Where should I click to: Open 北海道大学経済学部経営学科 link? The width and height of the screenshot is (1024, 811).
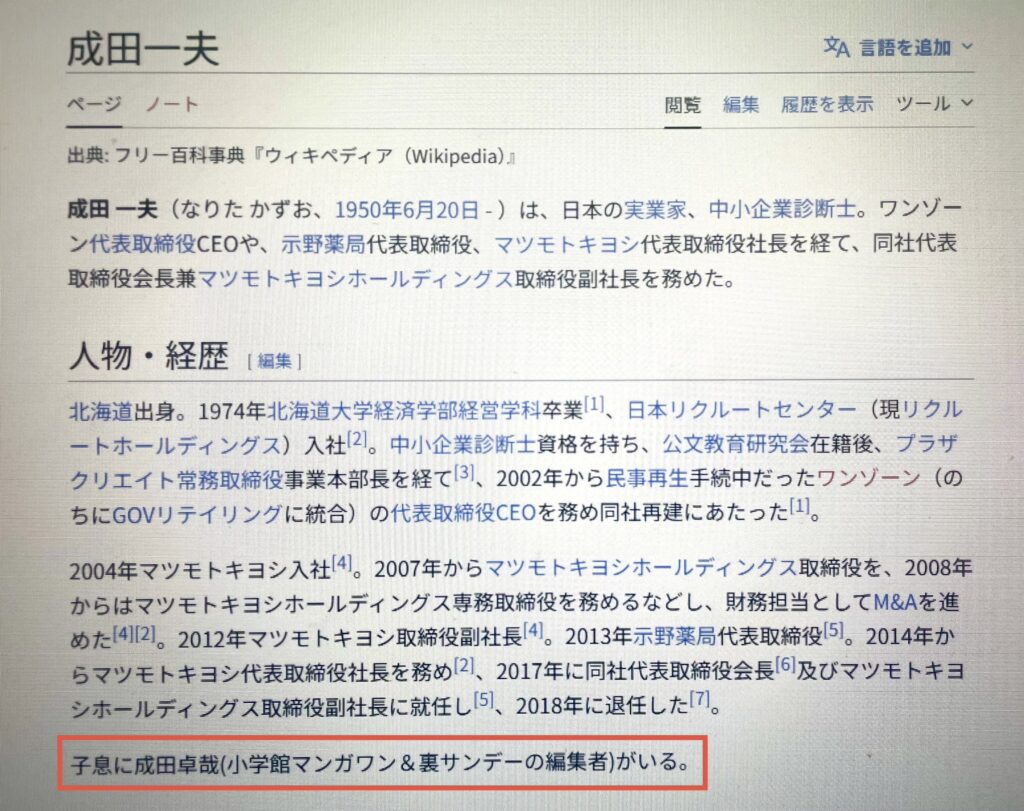click(404, 411)
